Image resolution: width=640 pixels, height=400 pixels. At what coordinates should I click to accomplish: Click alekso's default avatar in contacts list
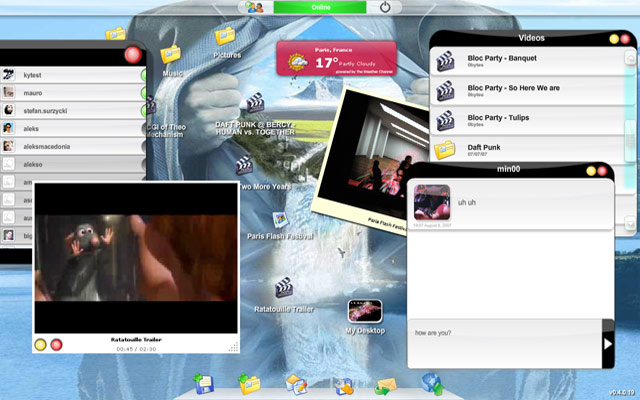pos(9,164)
